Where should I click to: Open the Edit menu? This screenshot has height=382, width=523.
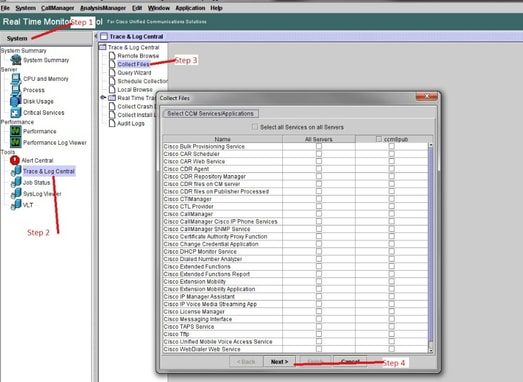pos(137,8)
